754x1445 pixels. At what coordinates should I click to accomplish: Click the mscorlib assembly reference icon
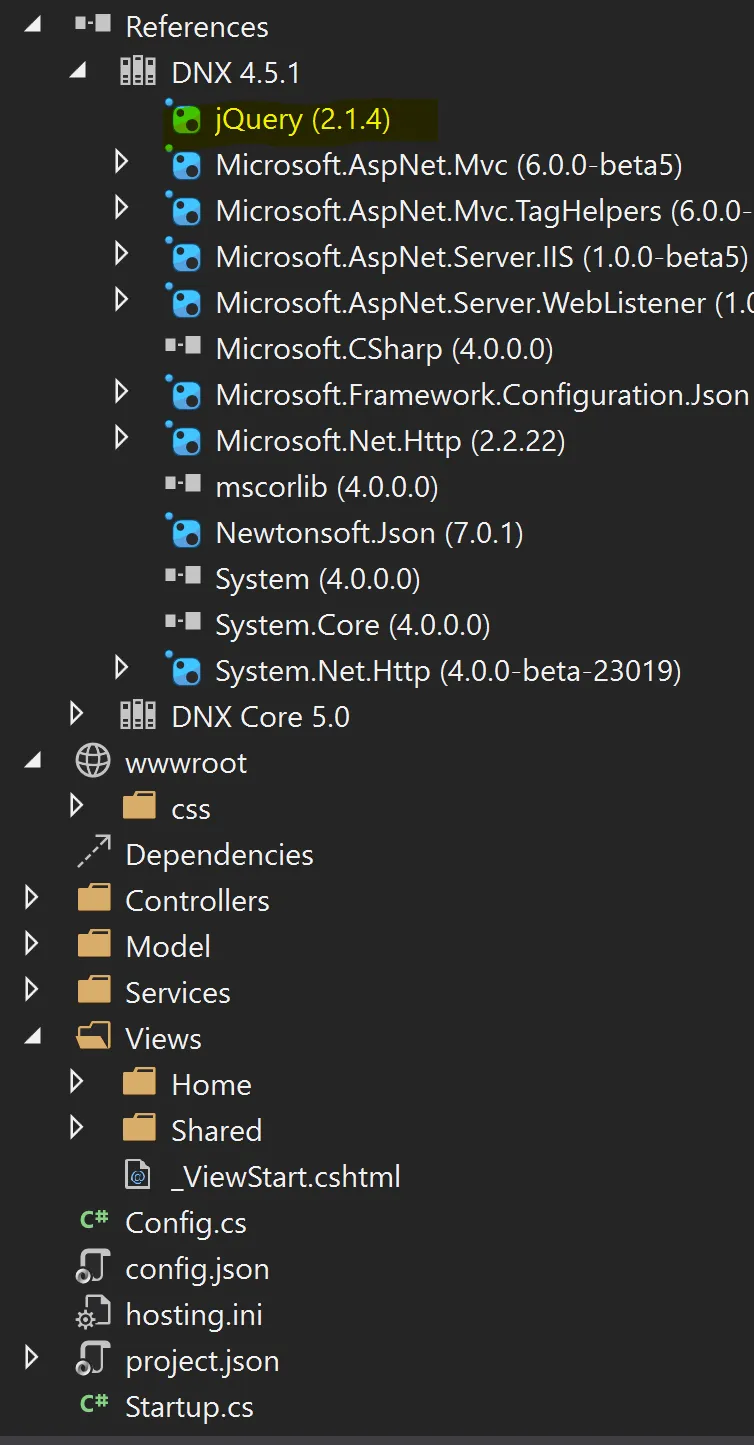pos(184,486)
